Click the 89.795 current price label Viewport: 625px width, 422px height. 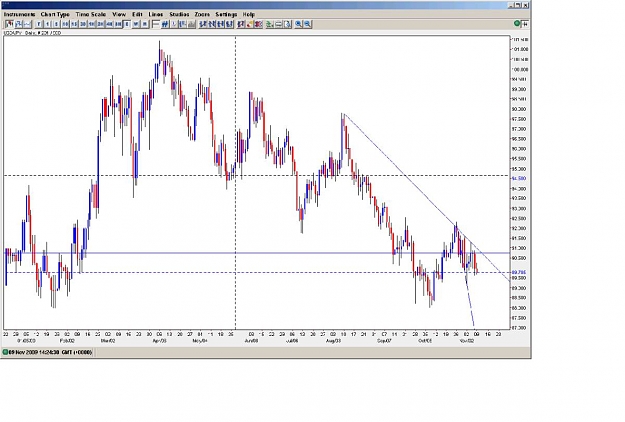(519, 272)
